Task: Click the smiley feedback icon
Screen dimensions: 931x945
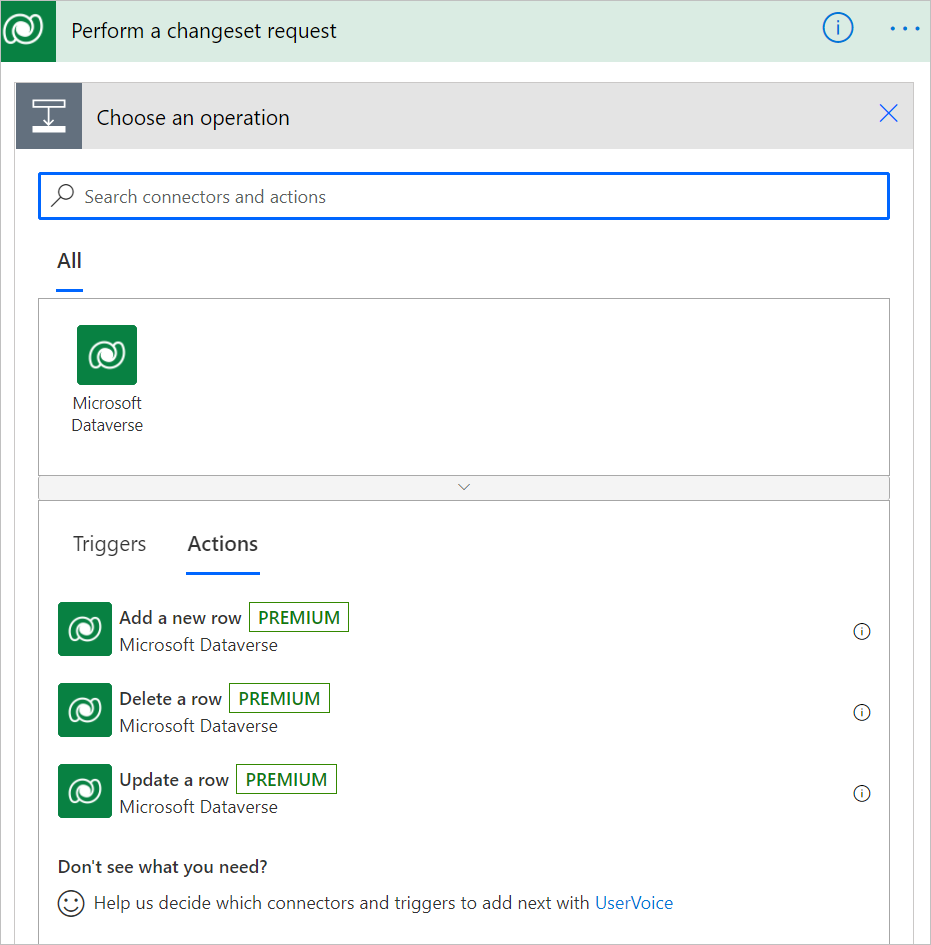Action: click(70, 903)
